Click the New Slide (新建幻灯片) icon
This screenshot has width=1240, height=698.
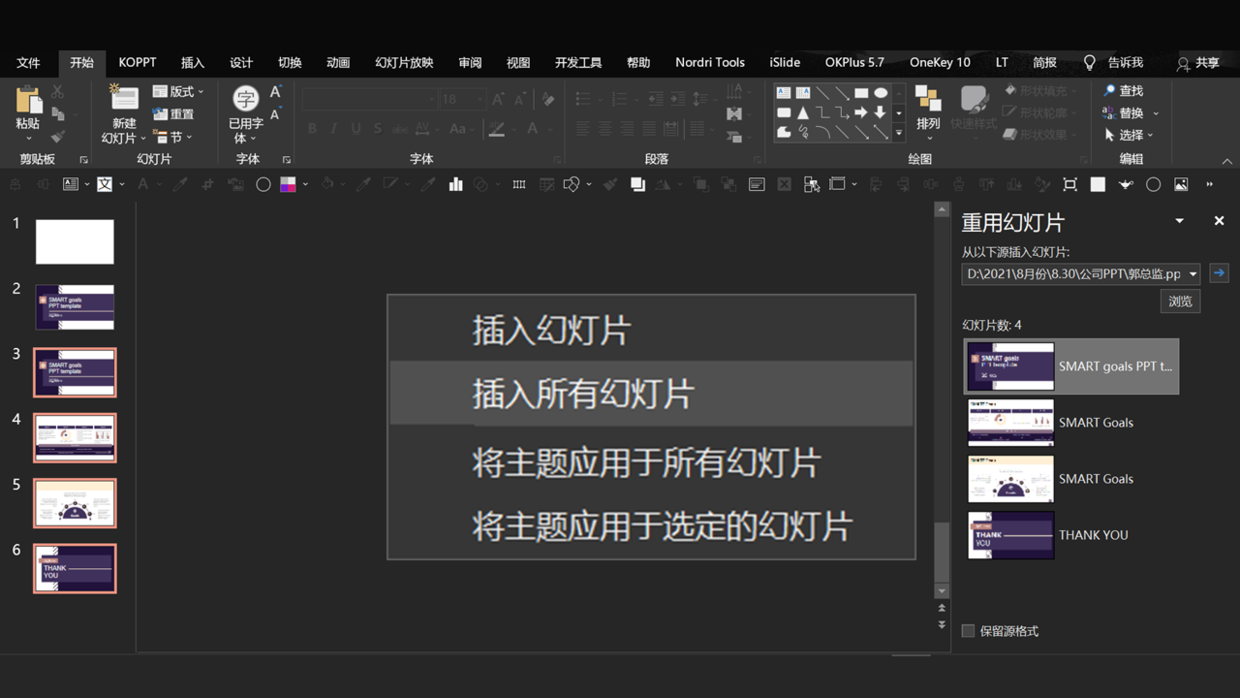[124, 99]
